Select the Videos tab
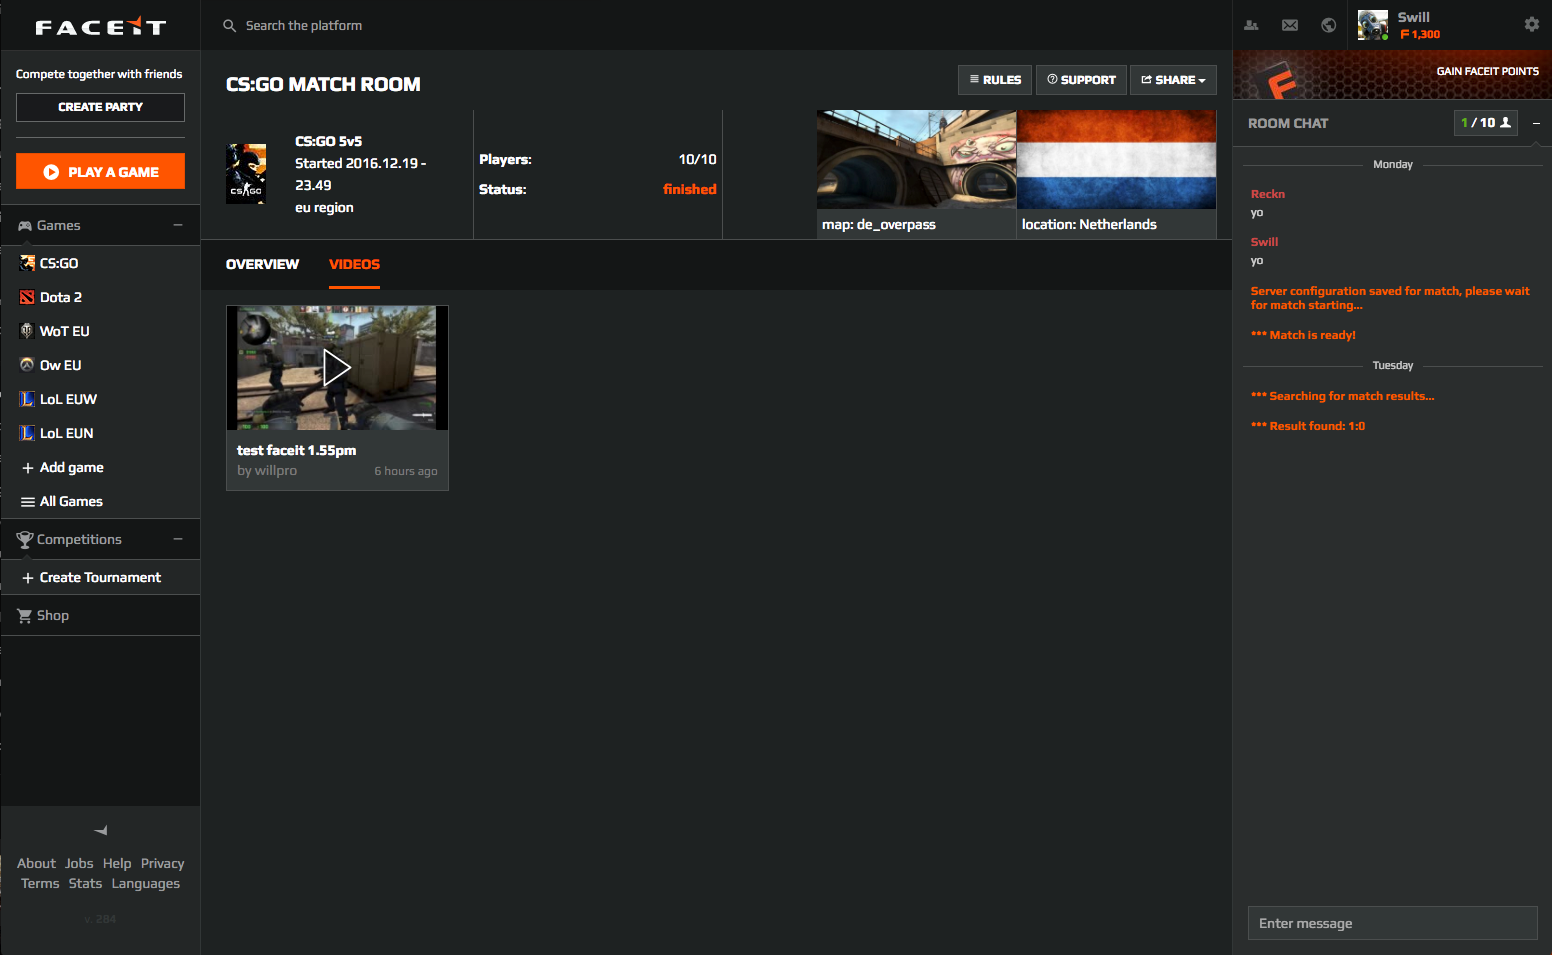 354,264
